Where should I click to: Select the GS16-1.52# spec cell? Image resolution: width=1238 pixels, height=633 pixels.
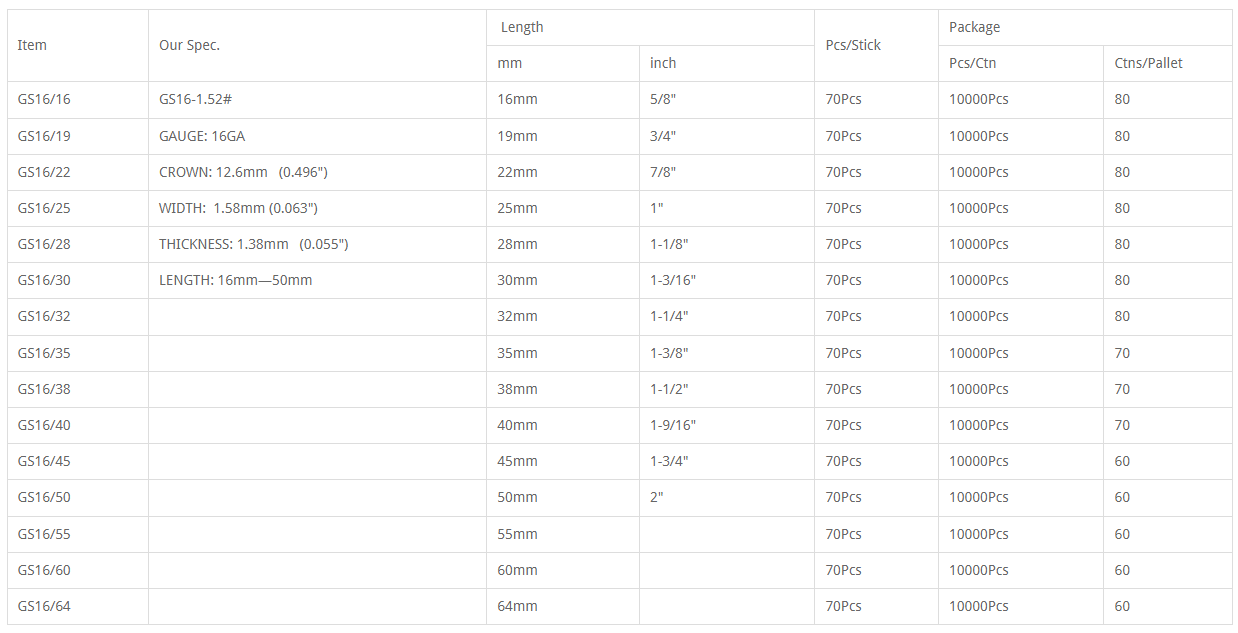pyautogui.click(x=318, y=100)
